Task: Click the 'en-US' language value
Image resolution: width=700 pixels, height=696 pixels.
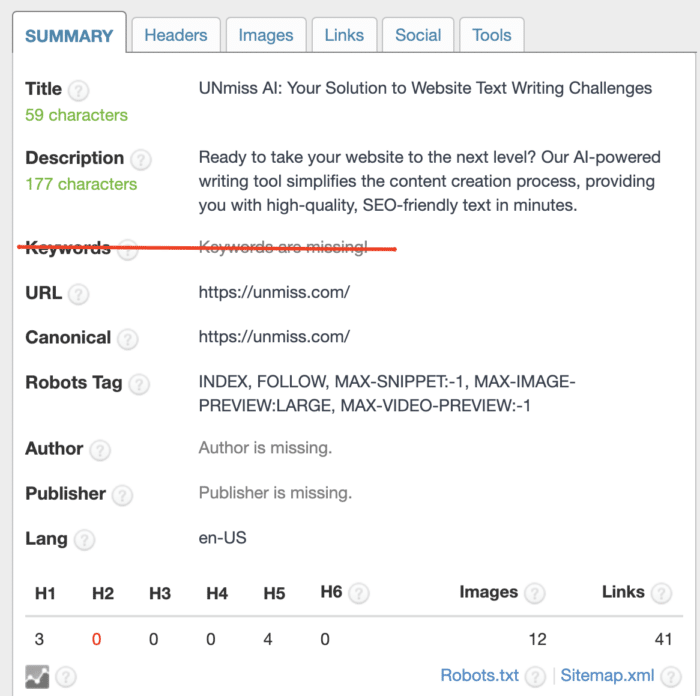Action: click(x=222, y=538)
